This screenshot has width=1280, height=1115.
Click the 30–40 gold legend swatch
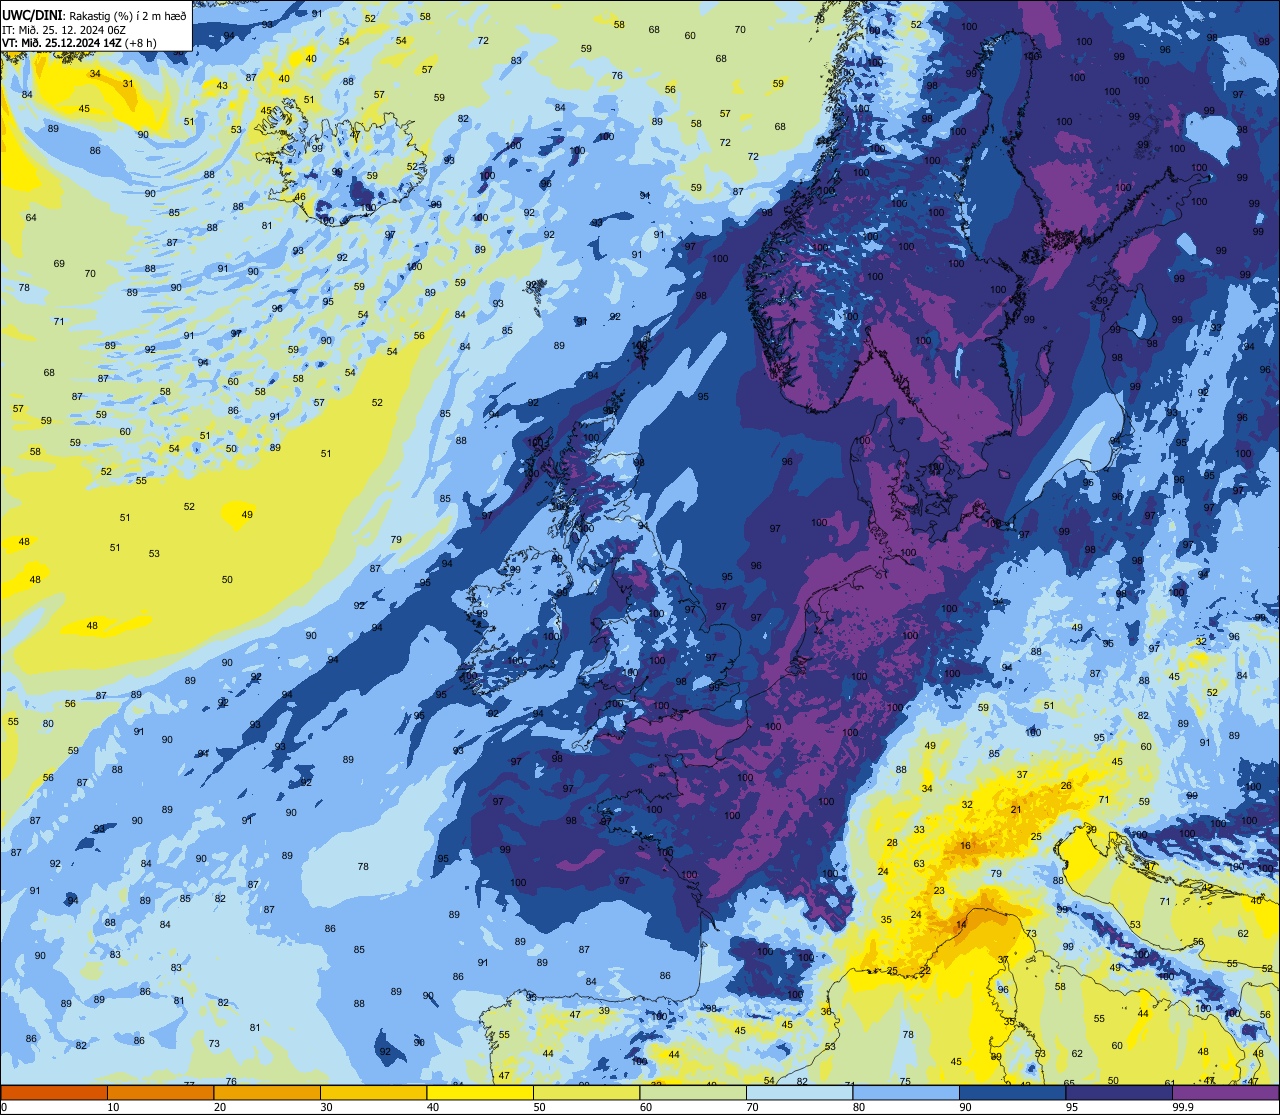(373, 1092)
